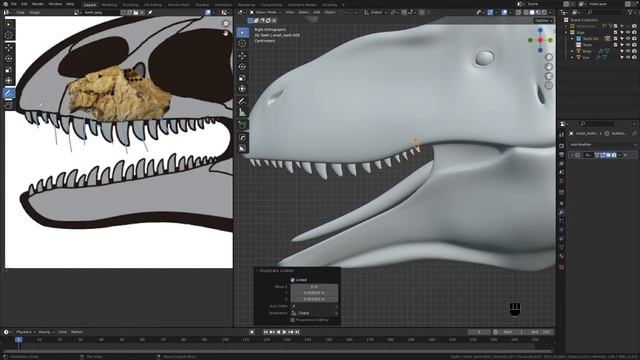640x360 pixels.
Task: Select the 3D viewport Annotate tool
Action: (x=242, y=101)
